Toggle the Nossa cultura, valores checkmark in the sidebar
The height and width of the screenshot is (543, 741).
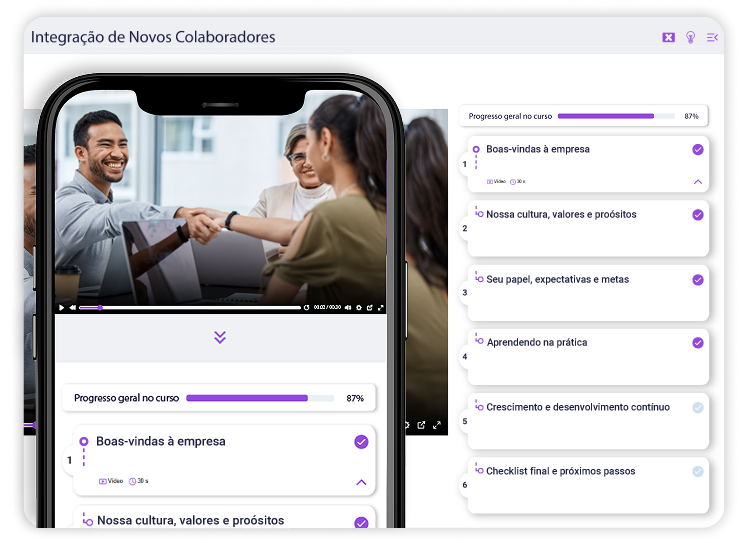698,215
